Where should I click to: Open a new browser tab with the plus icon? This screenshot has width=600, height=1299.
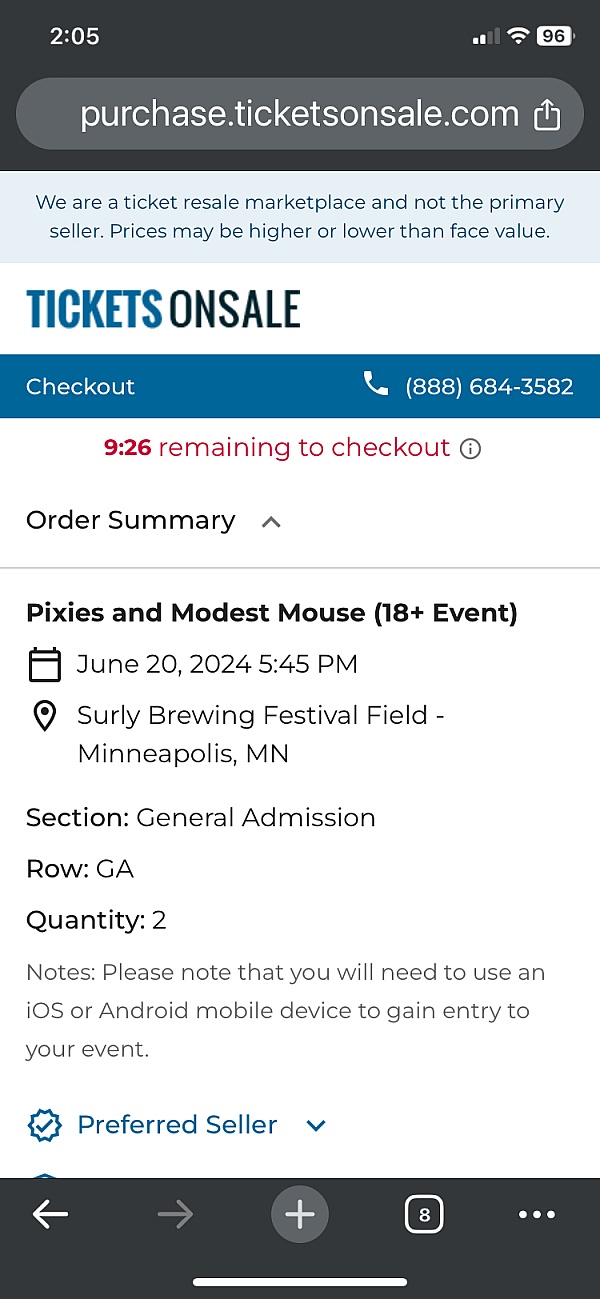(x=300, y=1214)
